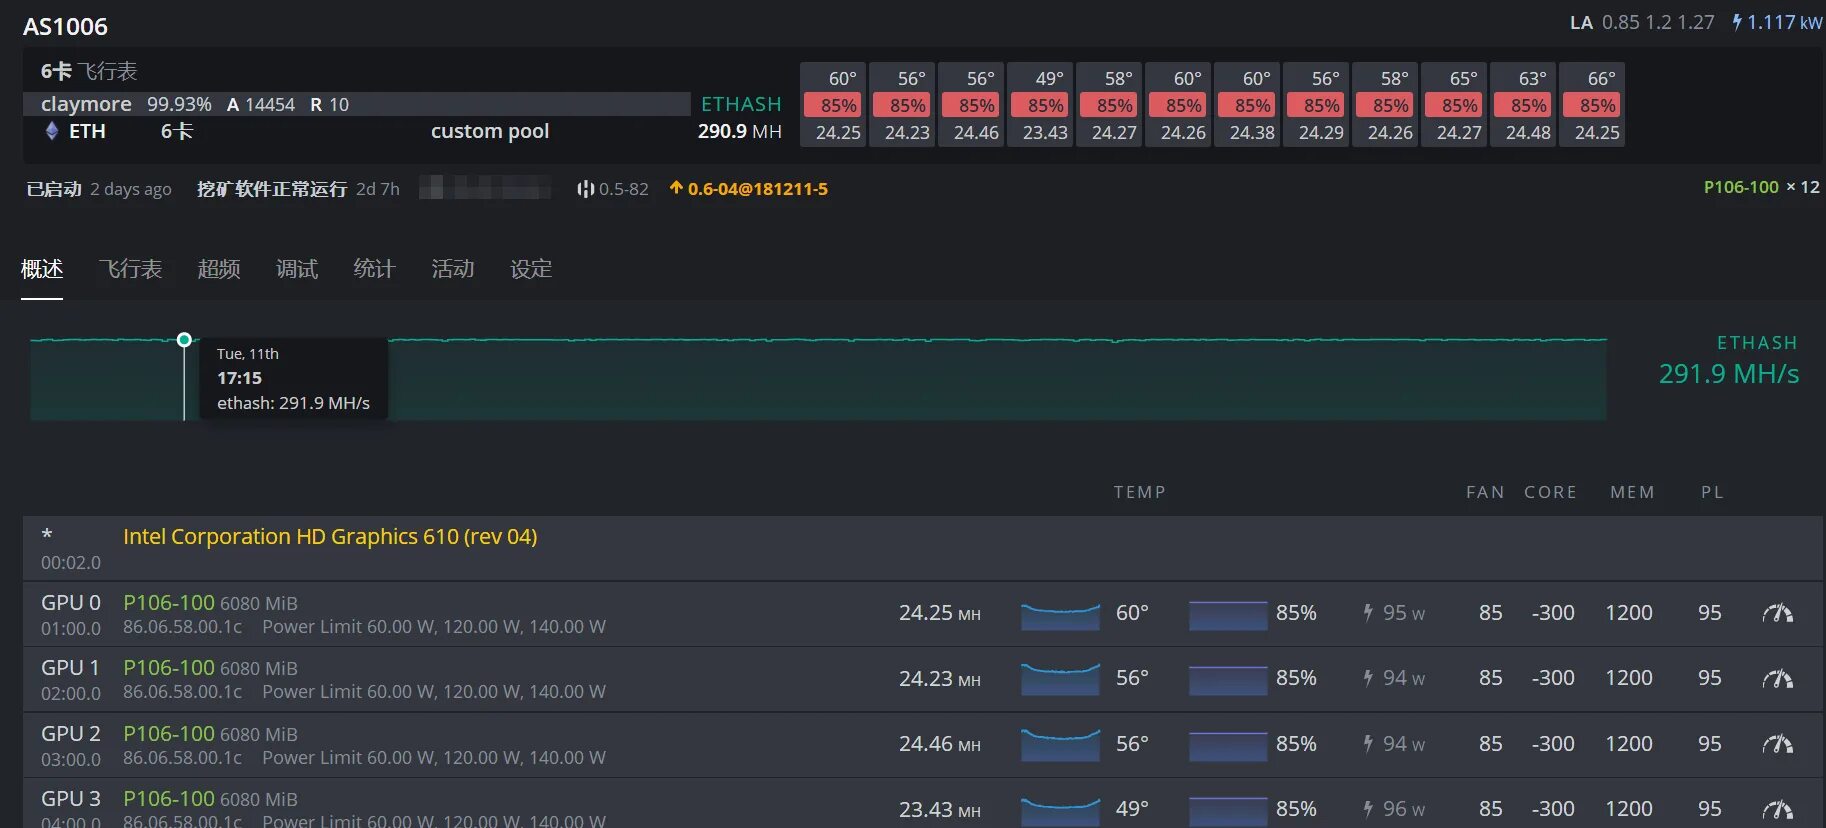
Task: Click the CORE column header
Action: [x=1550, y=492]
